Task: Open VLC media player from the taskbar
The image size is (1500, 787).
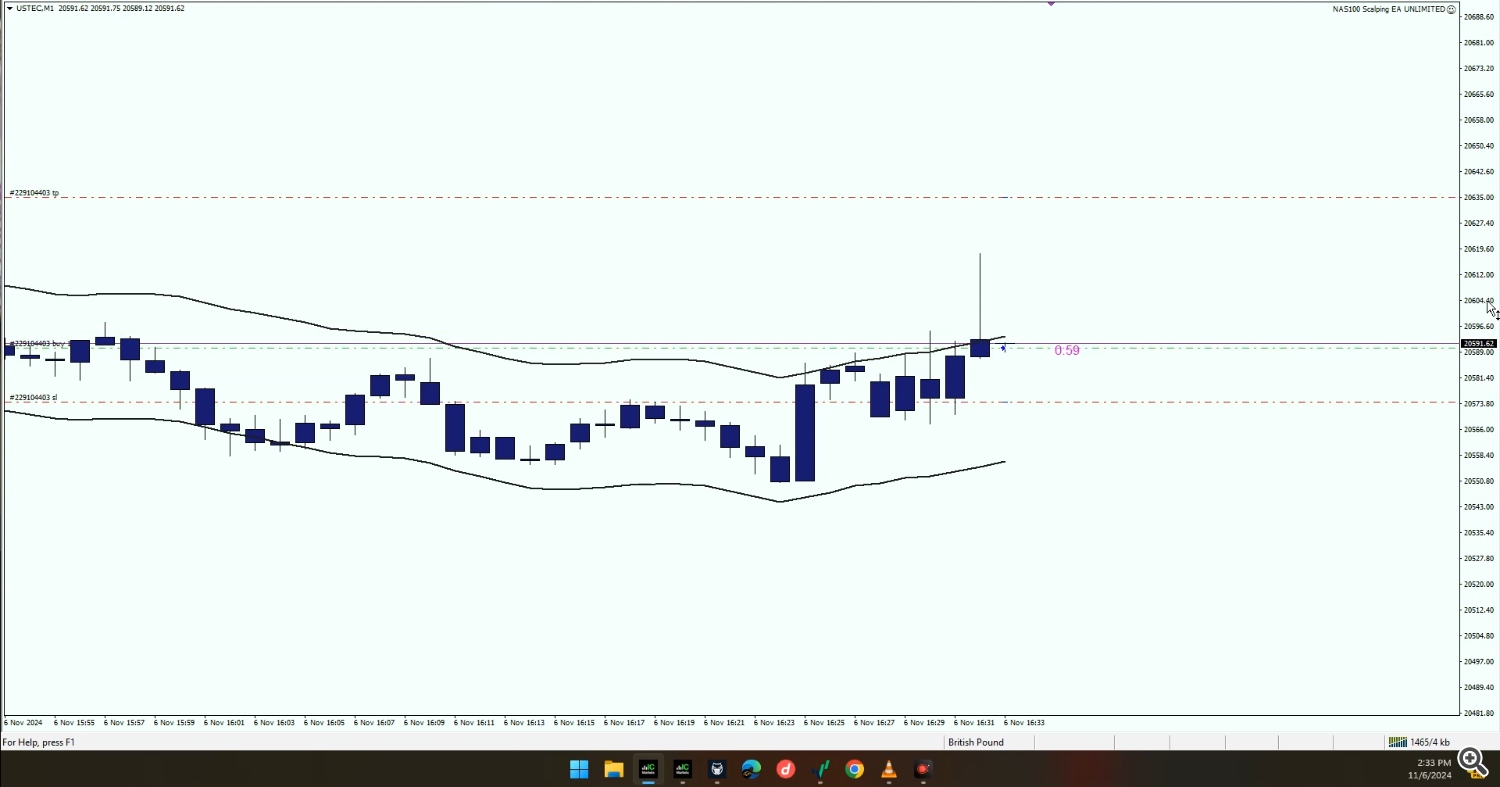Action: coord(889,769)
